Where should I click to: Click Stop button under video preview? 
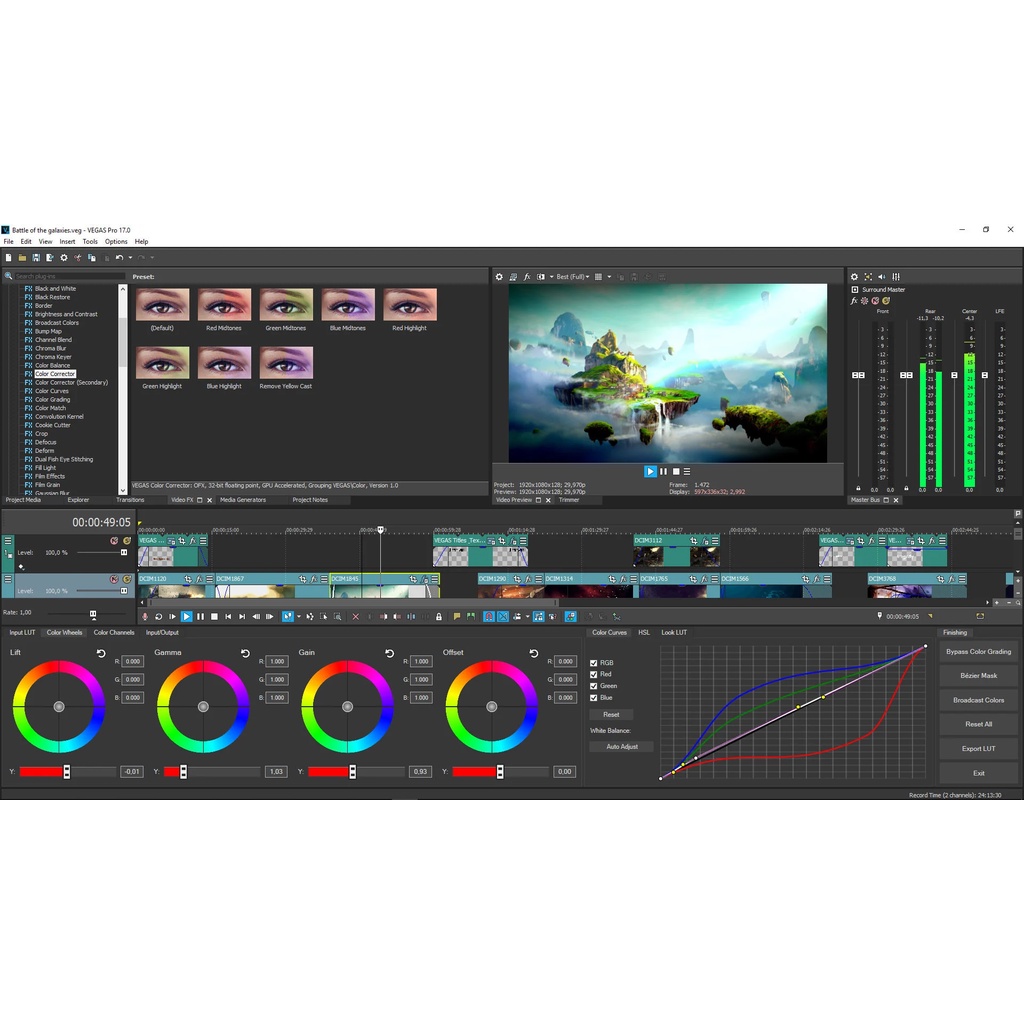675,471
